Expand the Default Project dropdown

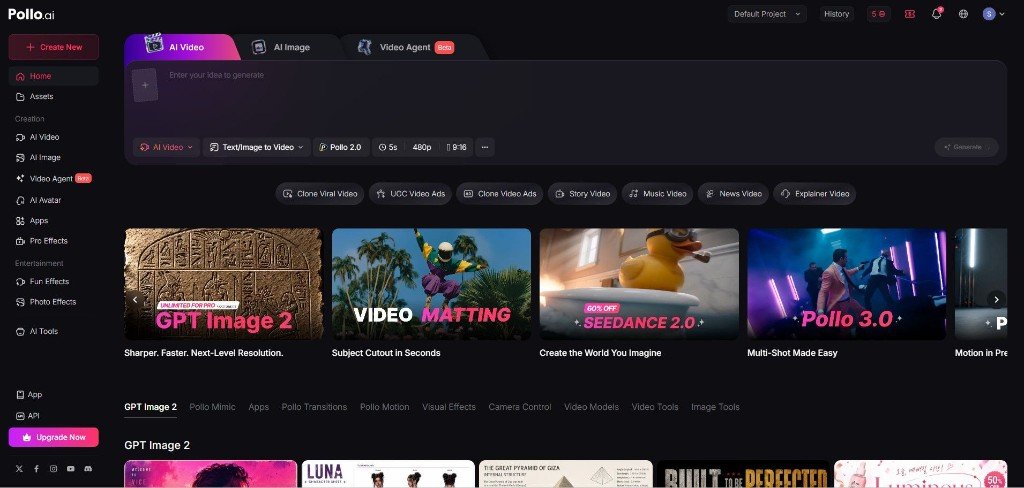(x=767, y=14)
